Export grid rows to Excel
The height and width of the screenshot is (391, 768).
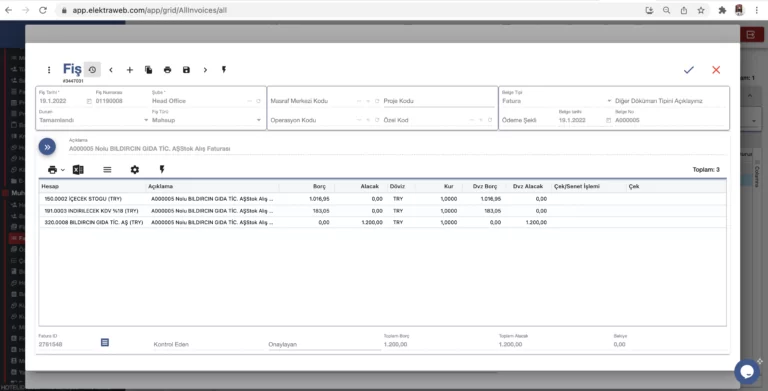click(78, 170)
